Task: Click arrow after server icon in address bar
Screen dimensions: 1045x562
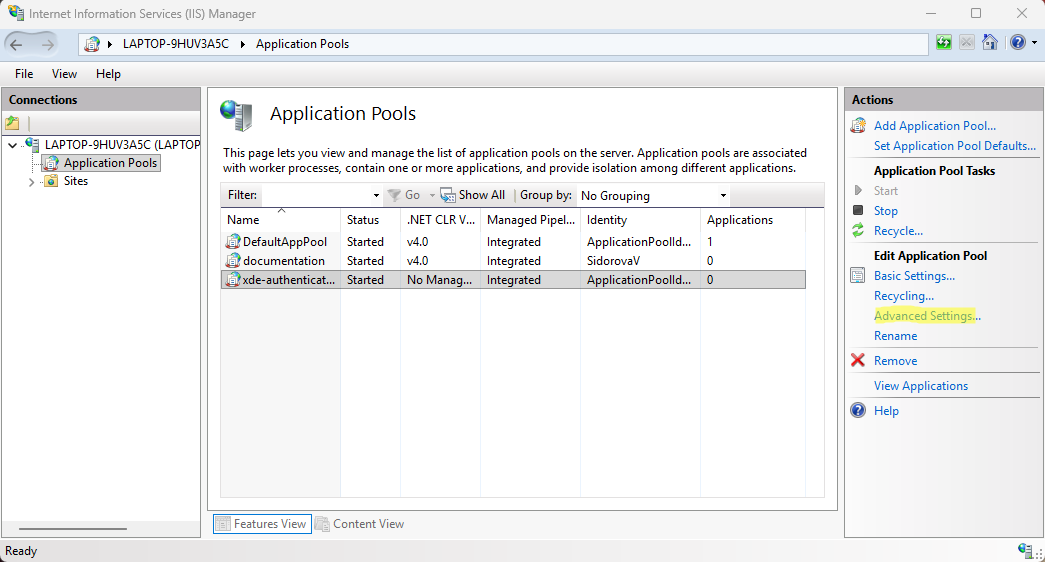Action: pyautogui.click(x=110, y=44)
